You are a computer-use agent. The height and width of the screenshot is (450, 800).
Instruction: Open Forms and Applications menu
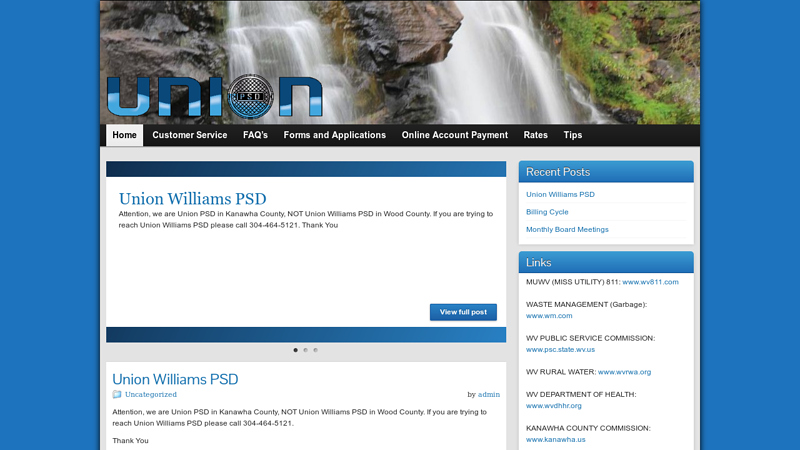(334, 135)
